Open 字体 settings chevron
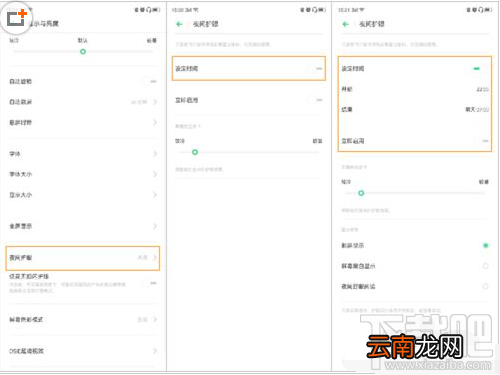The image size is (500, 375). pos(155,154)
